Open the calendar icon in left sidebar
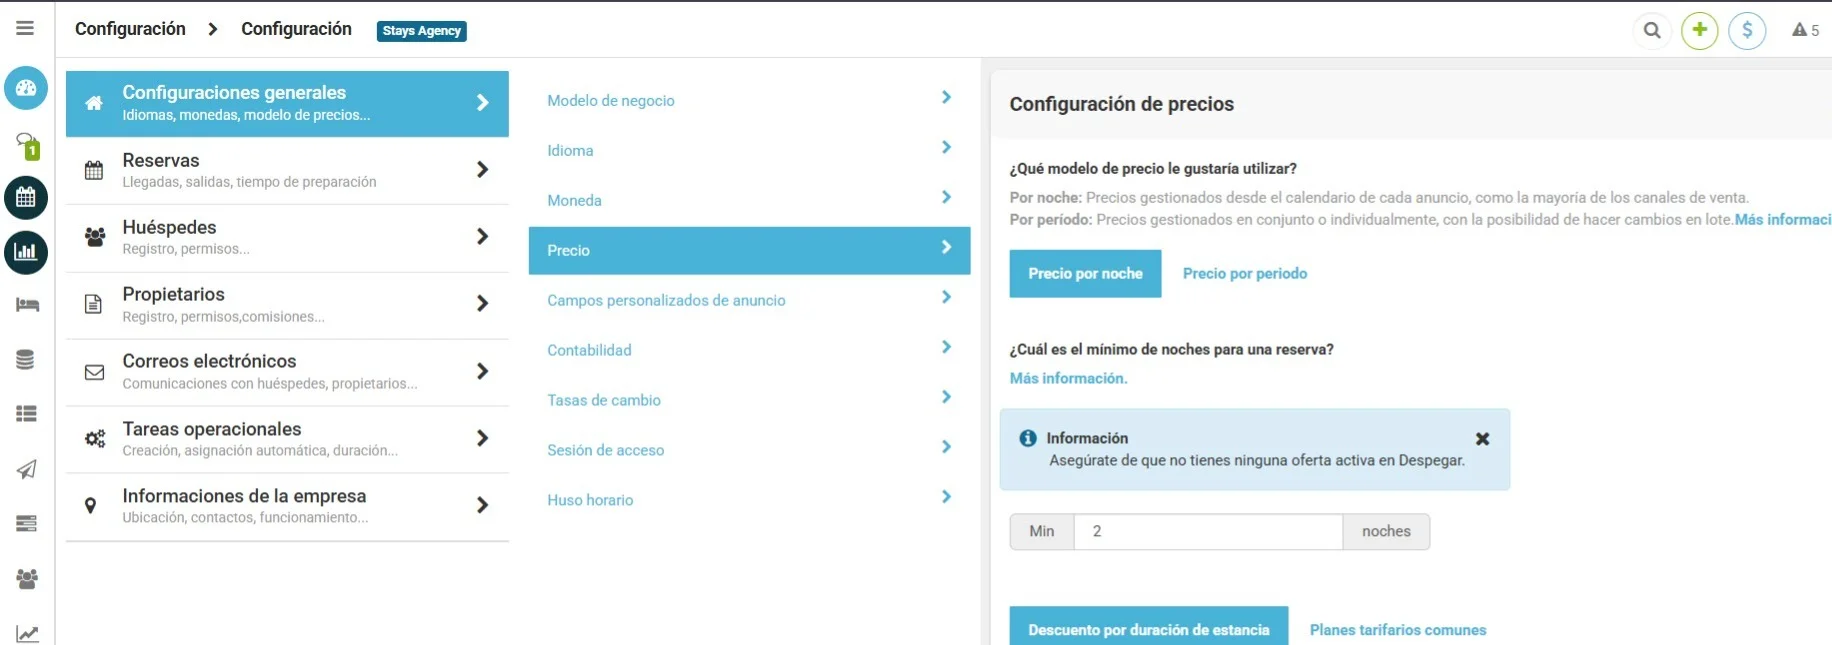 point(26,197)
